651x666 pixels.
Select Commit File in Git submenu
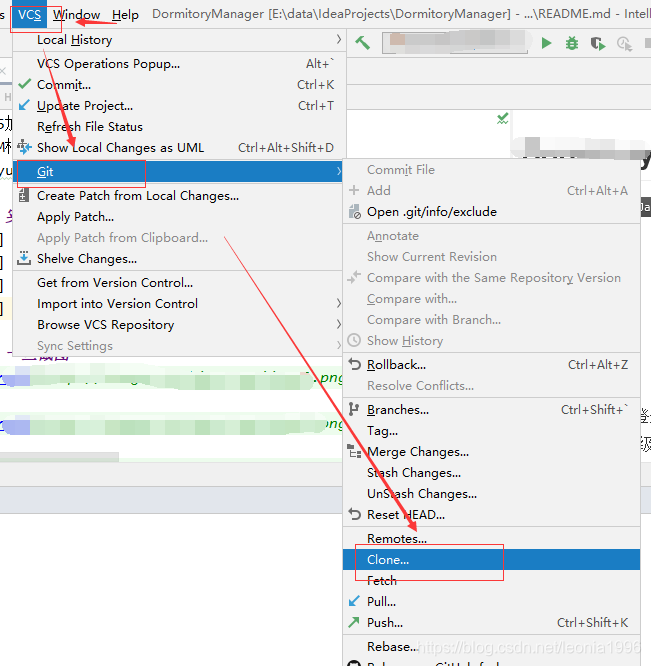click(x=491, y=170)
